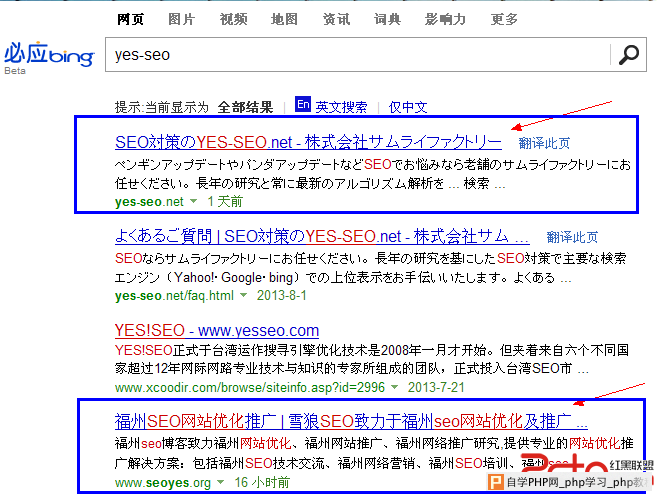Switch to the 图片 tab
The image size is (657, 496).
182,19
